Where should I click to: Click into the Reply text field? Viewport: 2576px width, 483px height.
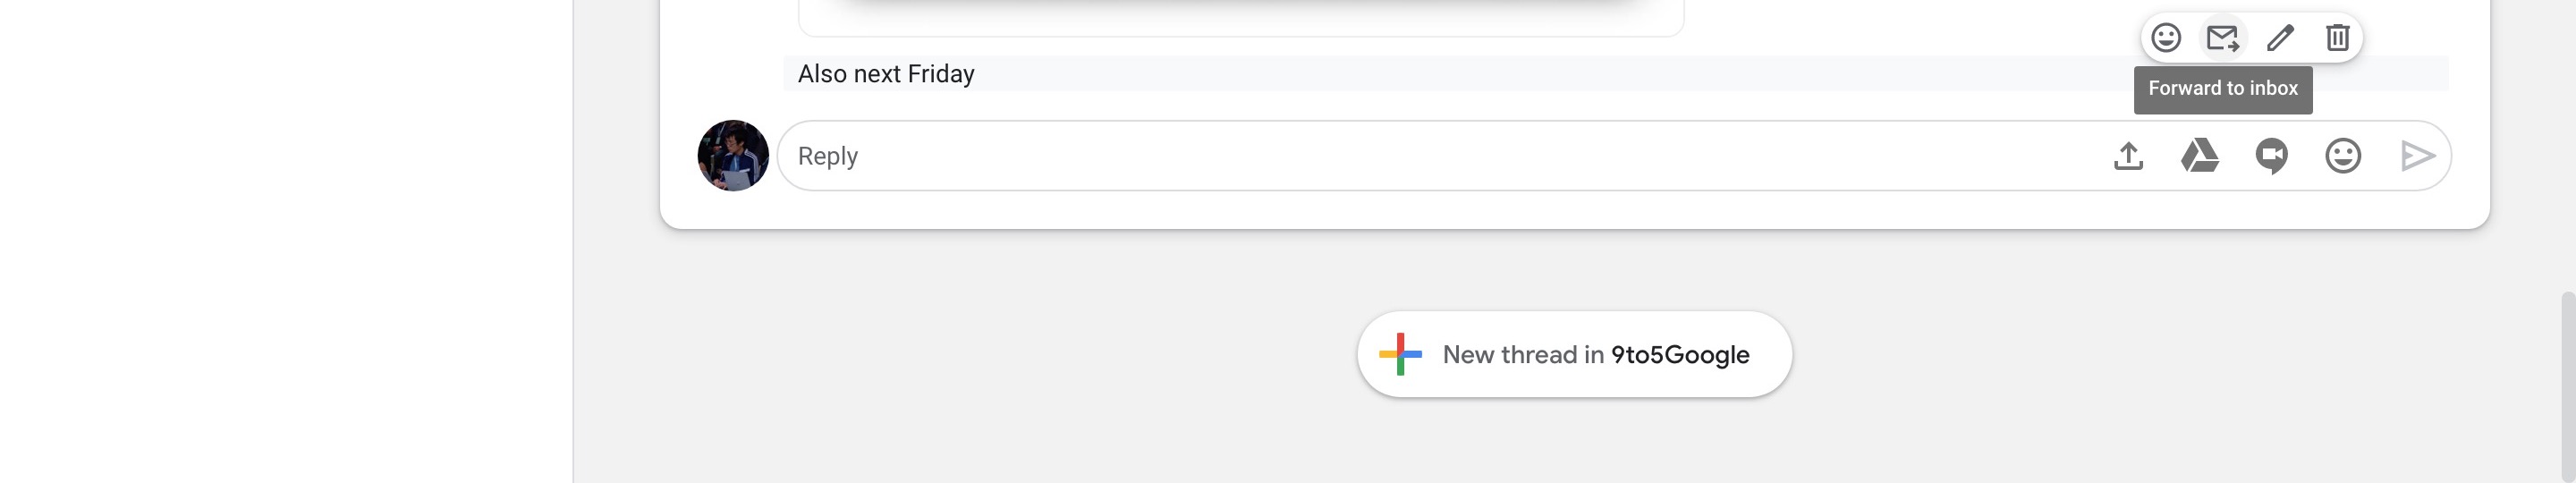tap(1400, 156)
